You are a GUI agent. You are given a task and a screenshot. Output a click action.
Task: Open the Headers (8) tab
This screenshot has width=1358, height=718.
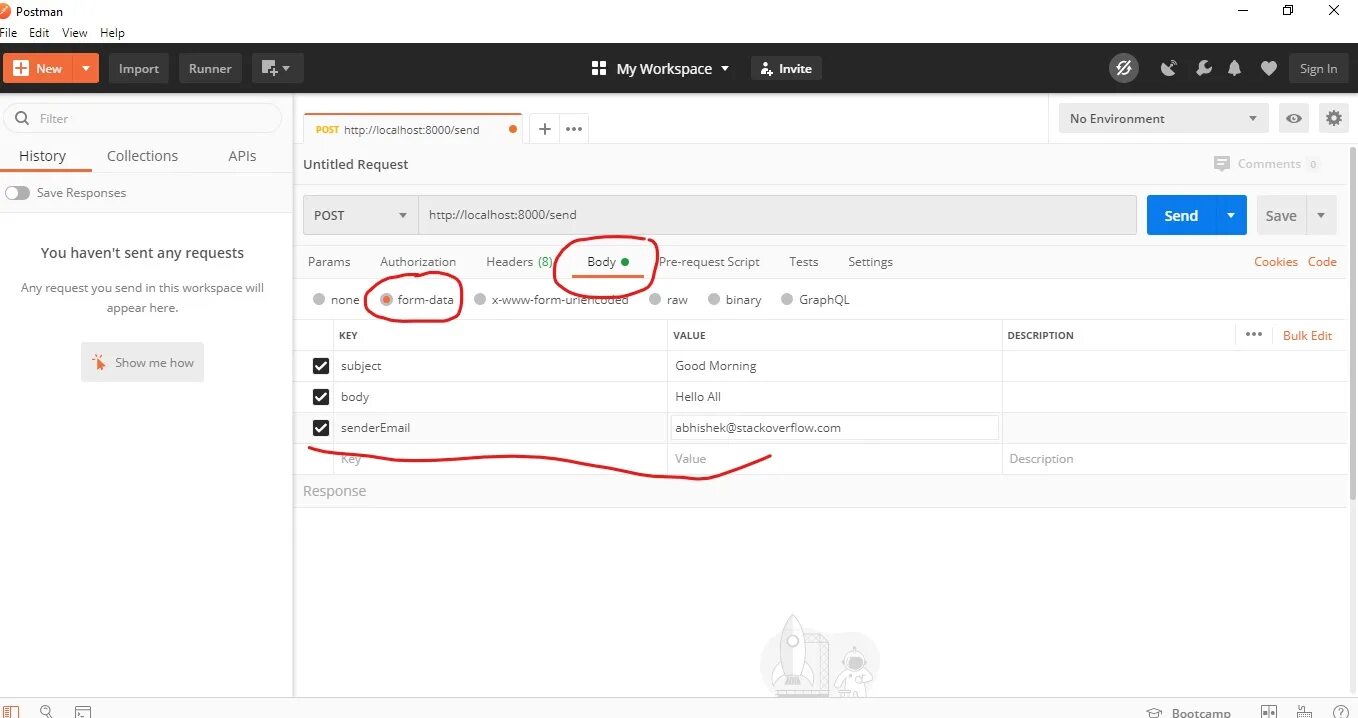(519, 262)
